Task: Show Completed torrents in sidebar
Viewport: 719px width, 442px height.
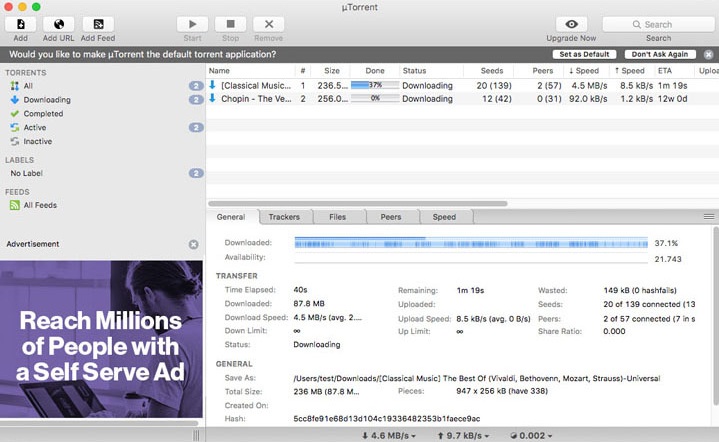Action: 103,113
